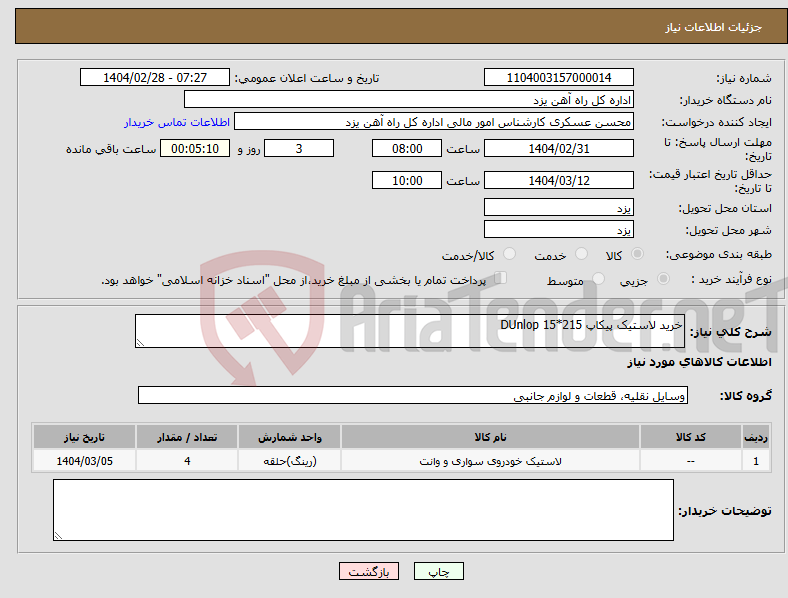Click the توضیحات خریدار empty textarea
This screenshot has height=598, width=788.
click(x=363, y=510)
